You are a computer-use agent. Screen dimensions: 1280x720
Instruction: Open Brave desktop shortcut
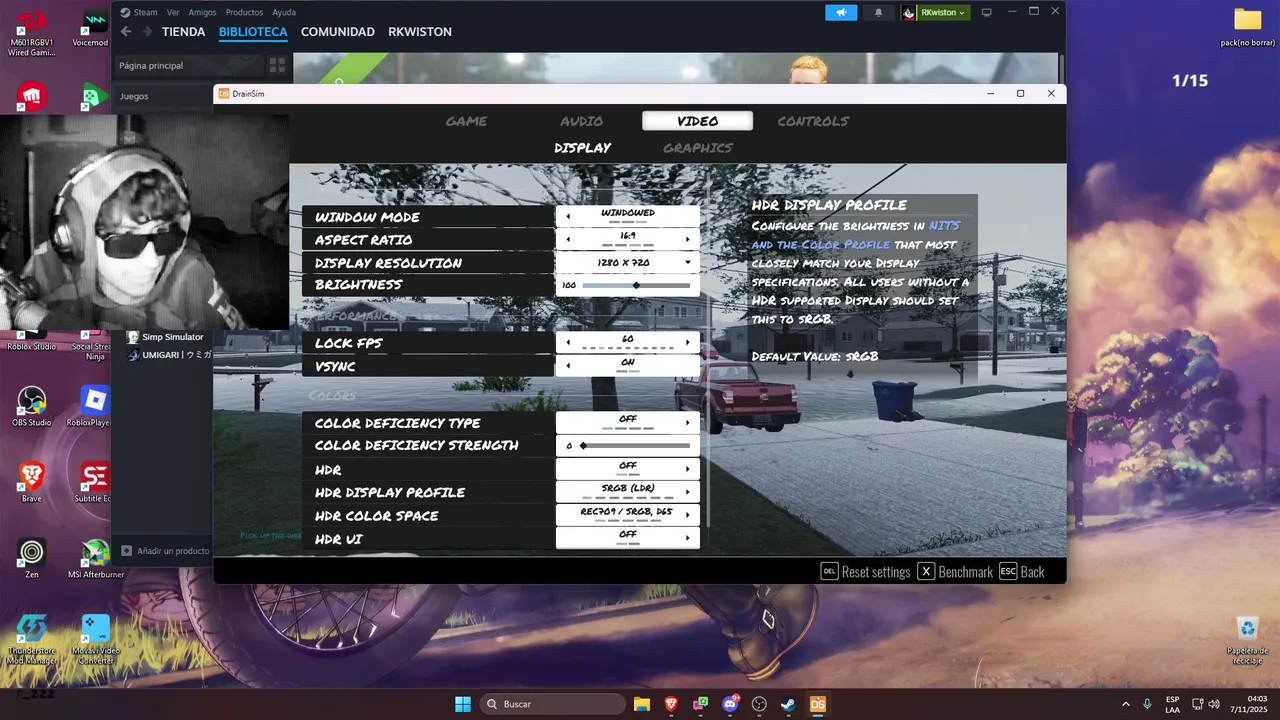coord(31,481)
